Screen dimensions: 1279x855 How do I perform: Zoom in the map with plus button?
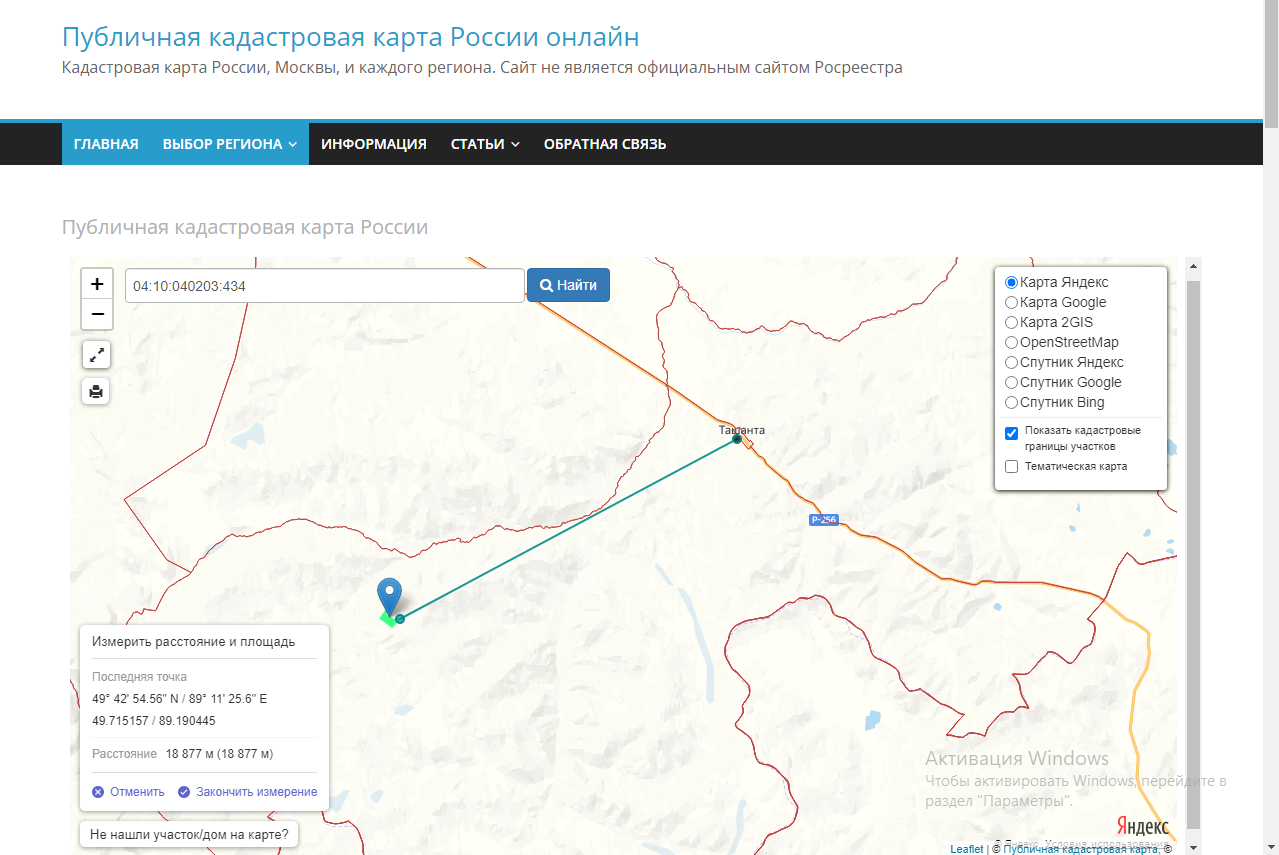97,284
